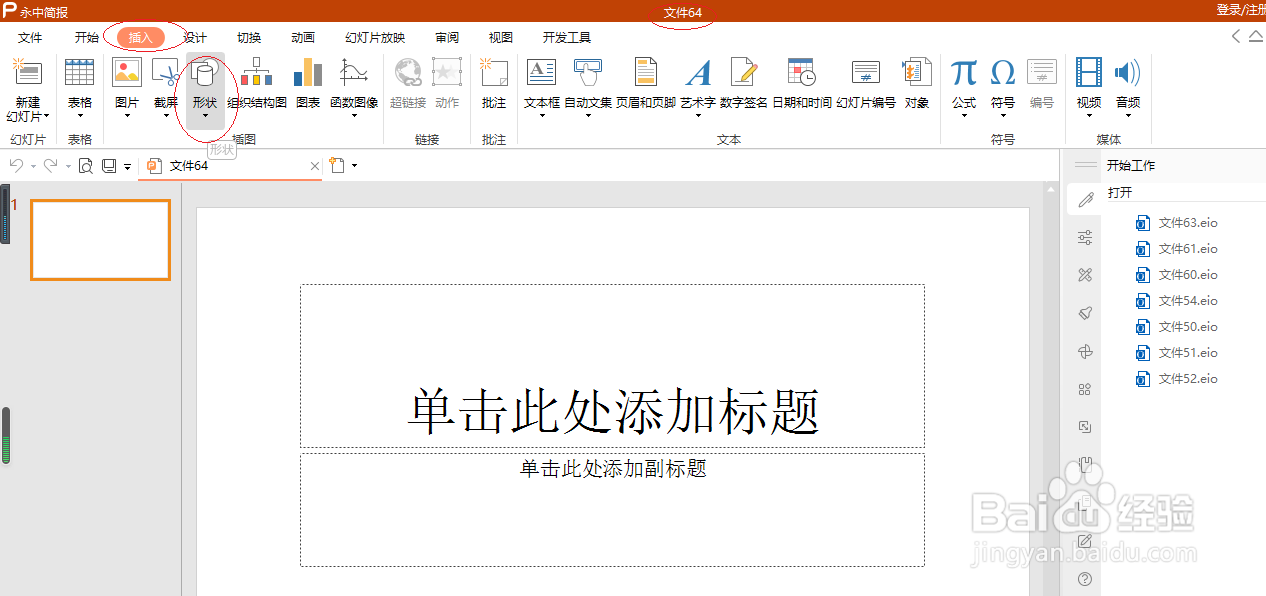The height and width of the screenshot is (596, 1266).
Task: Select the slide 1 thumbnail
Action: [100, 240]
